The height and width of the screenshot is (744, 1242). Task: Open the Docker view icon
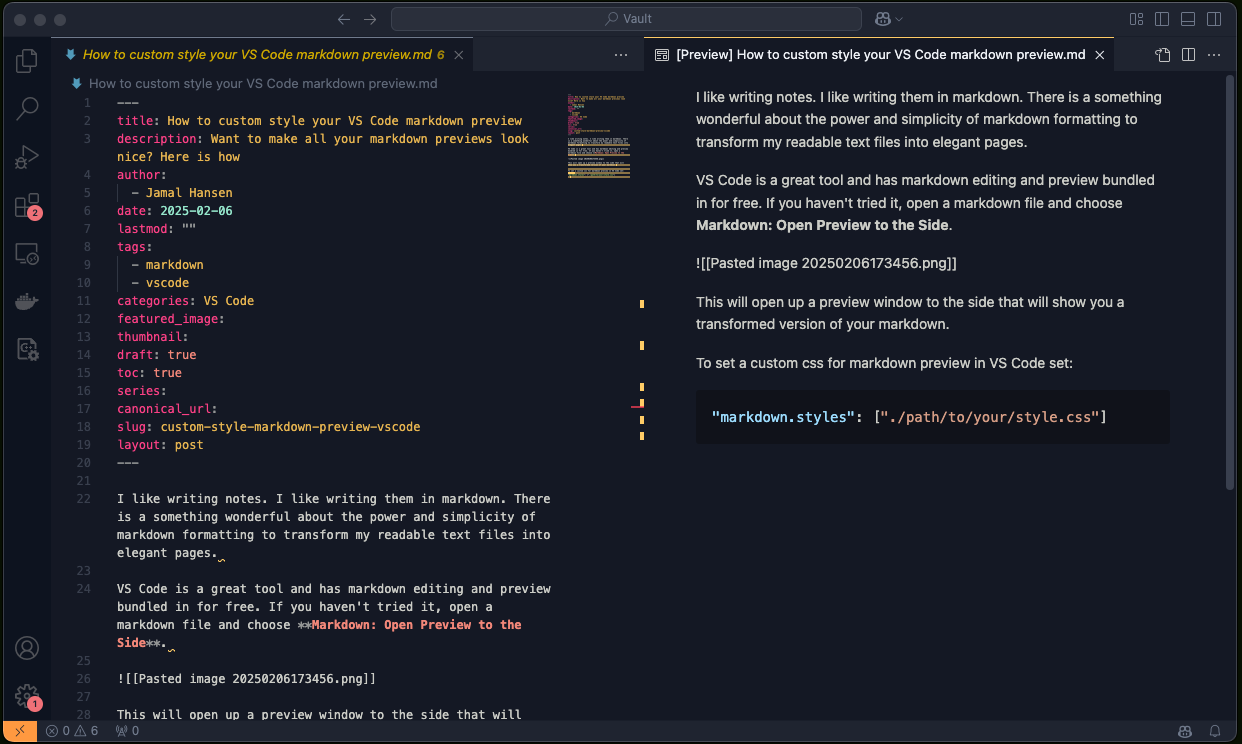click(x=27, y=302)
